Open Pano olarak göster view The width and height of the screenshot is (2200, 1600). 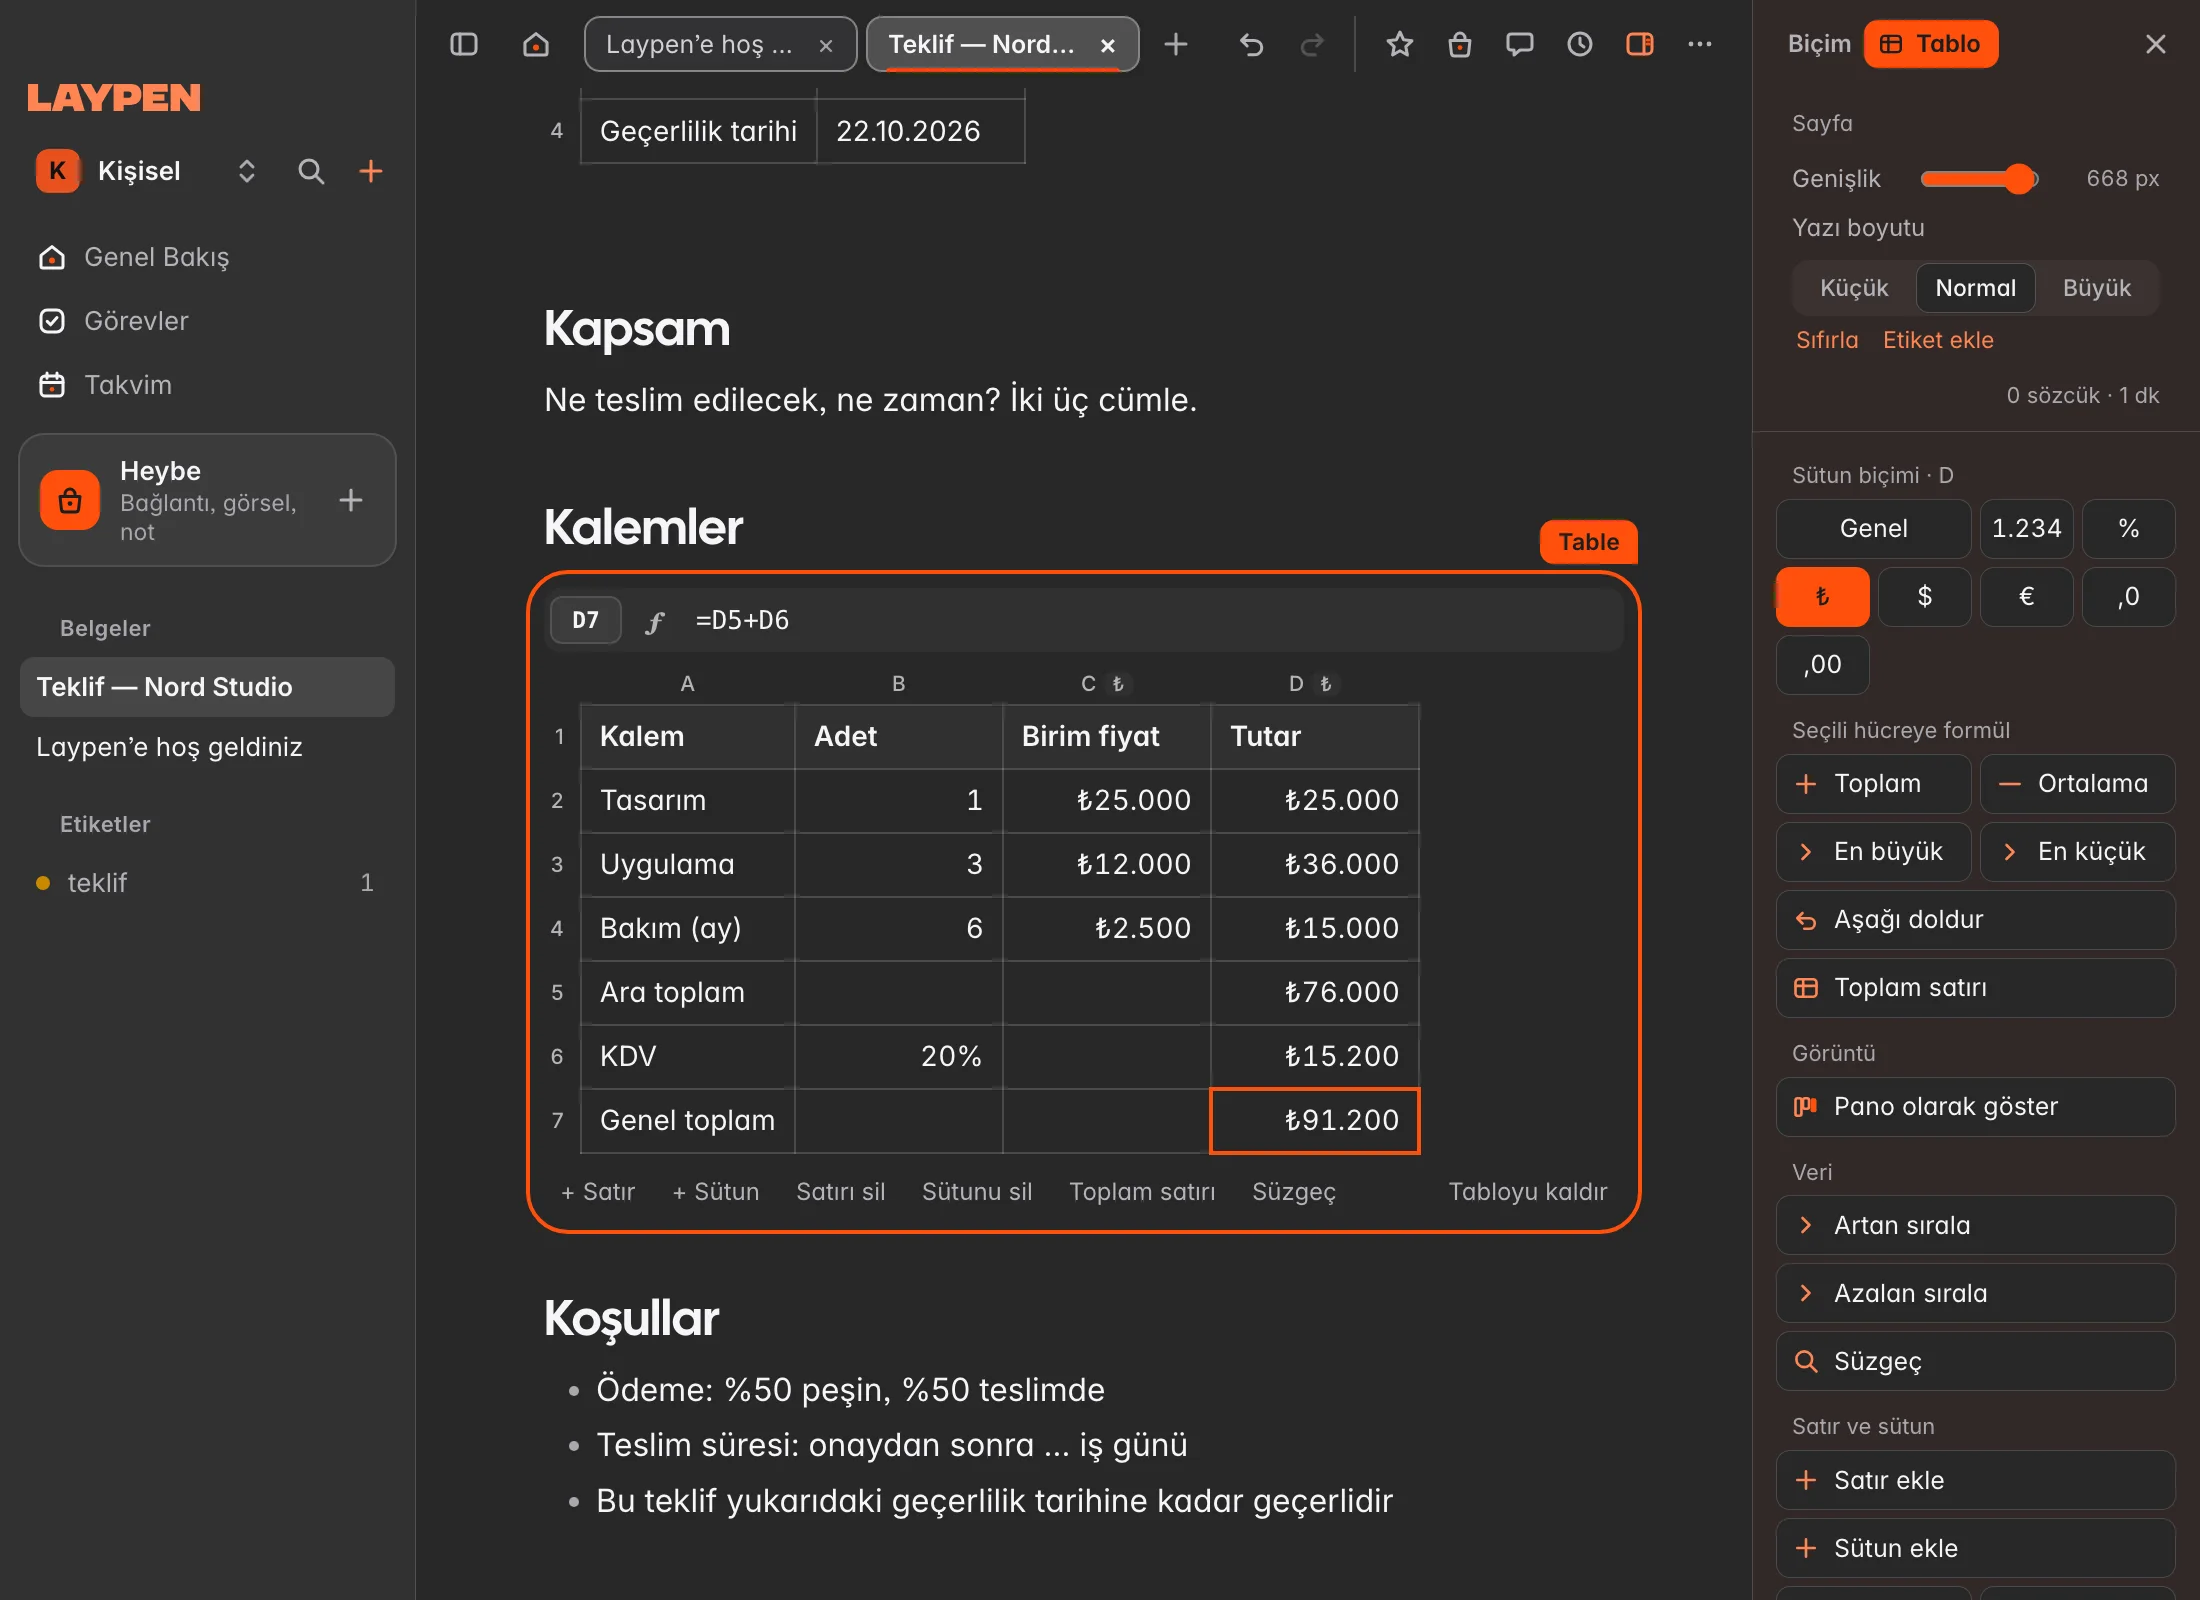[x=1975, y=1107]
